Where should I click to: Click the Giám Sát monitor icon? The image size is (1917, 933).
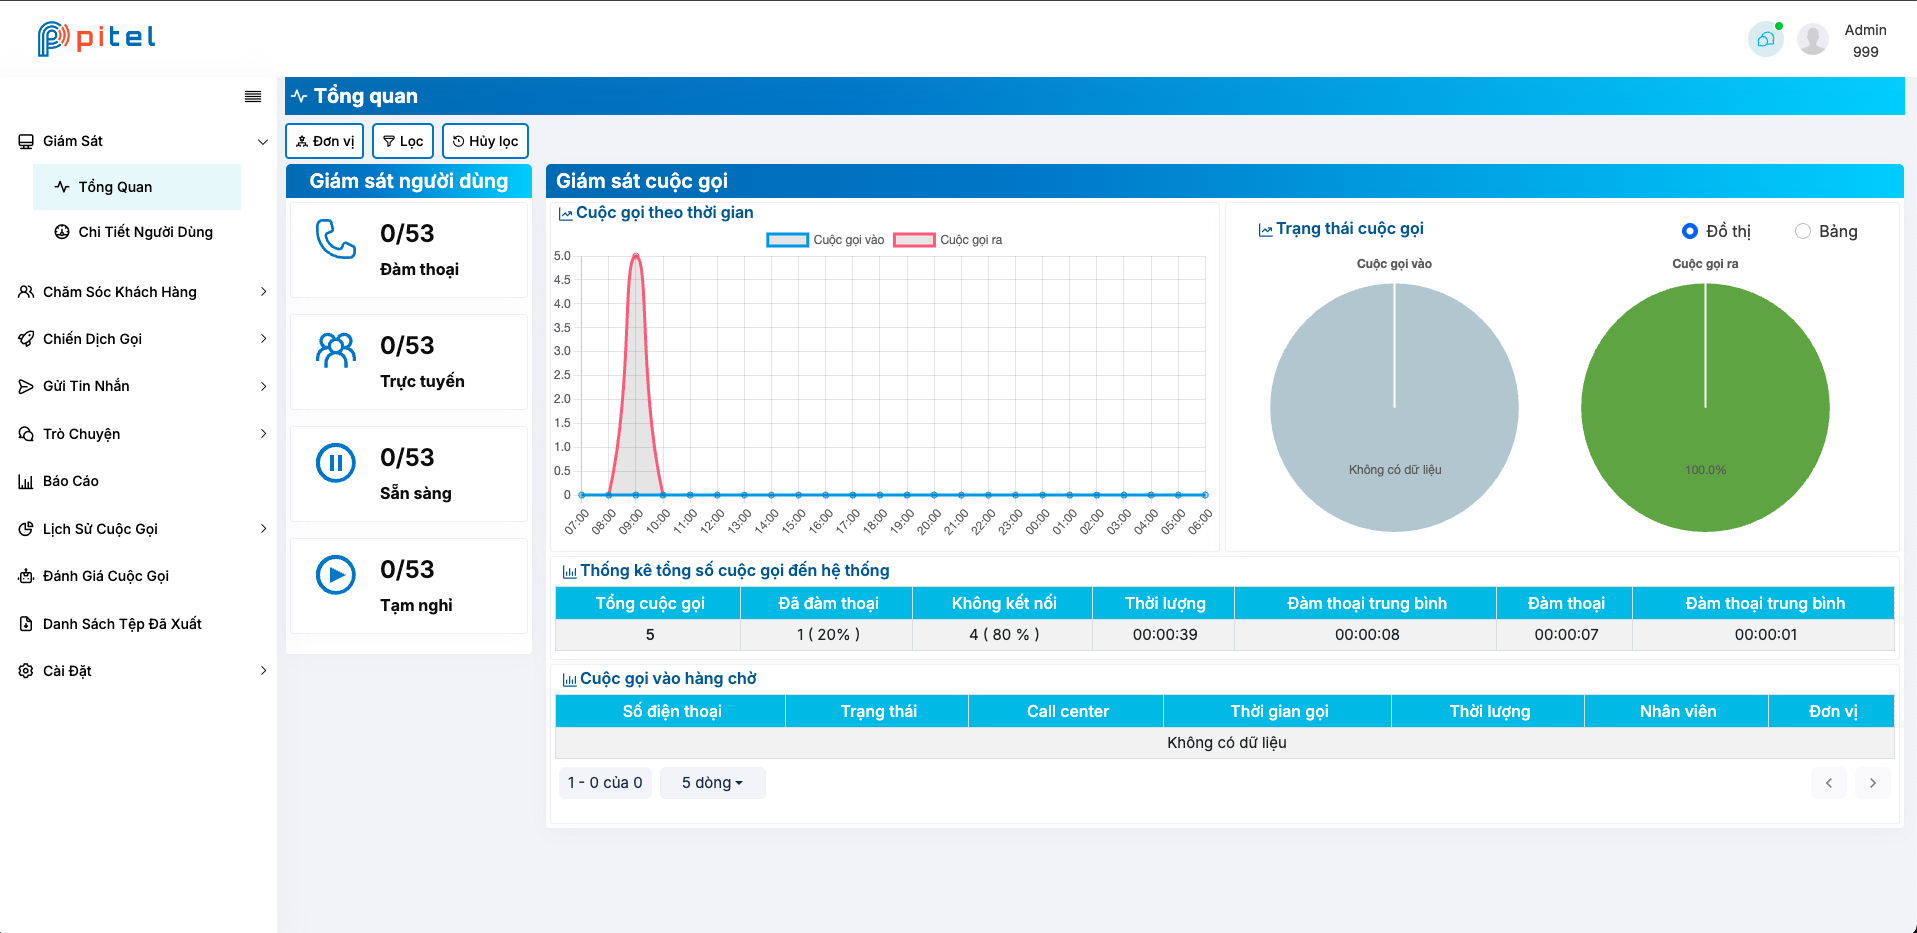point(26,142)
